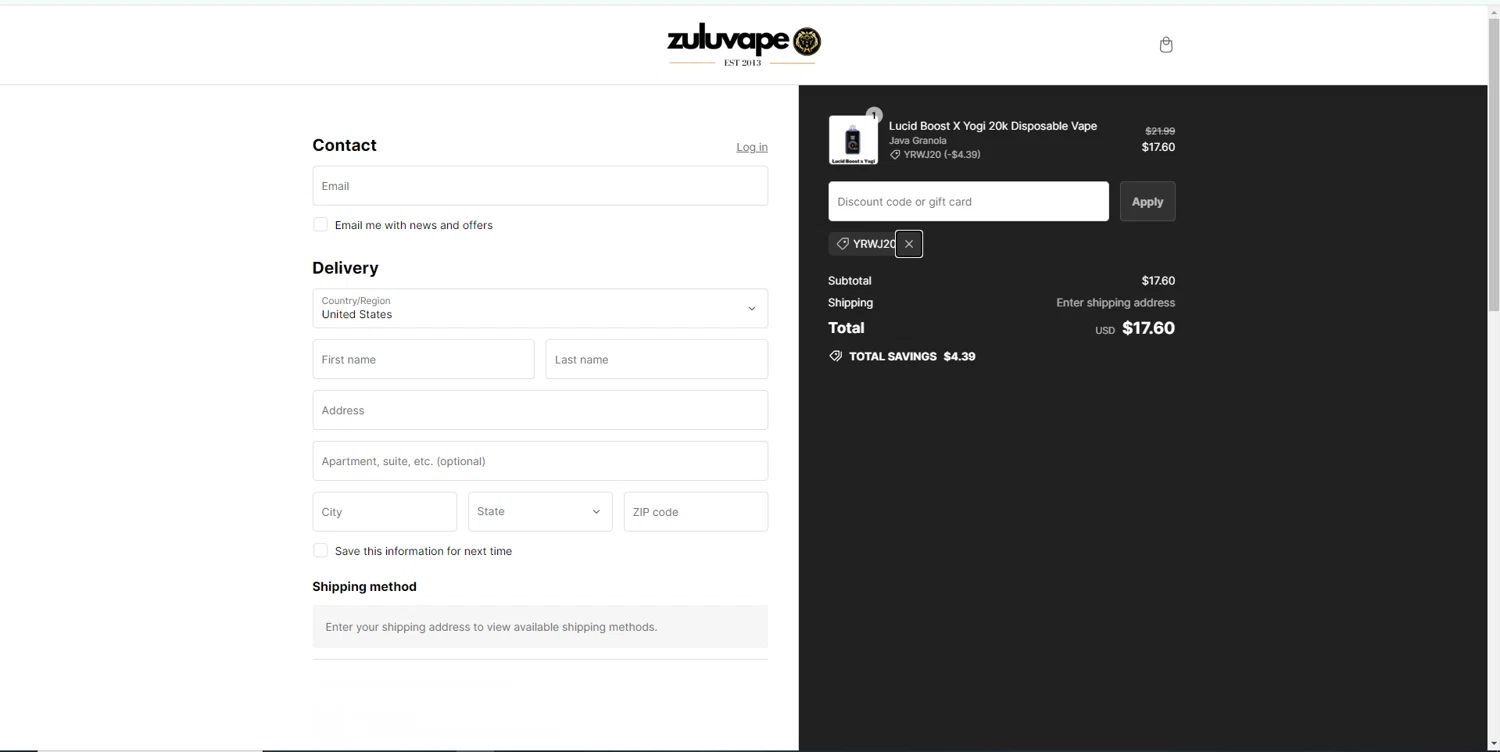The width and height of the screenshot is (1500, 752).
Task: Open the Country/Region dropdown
Action: click(x=540, y=308)
